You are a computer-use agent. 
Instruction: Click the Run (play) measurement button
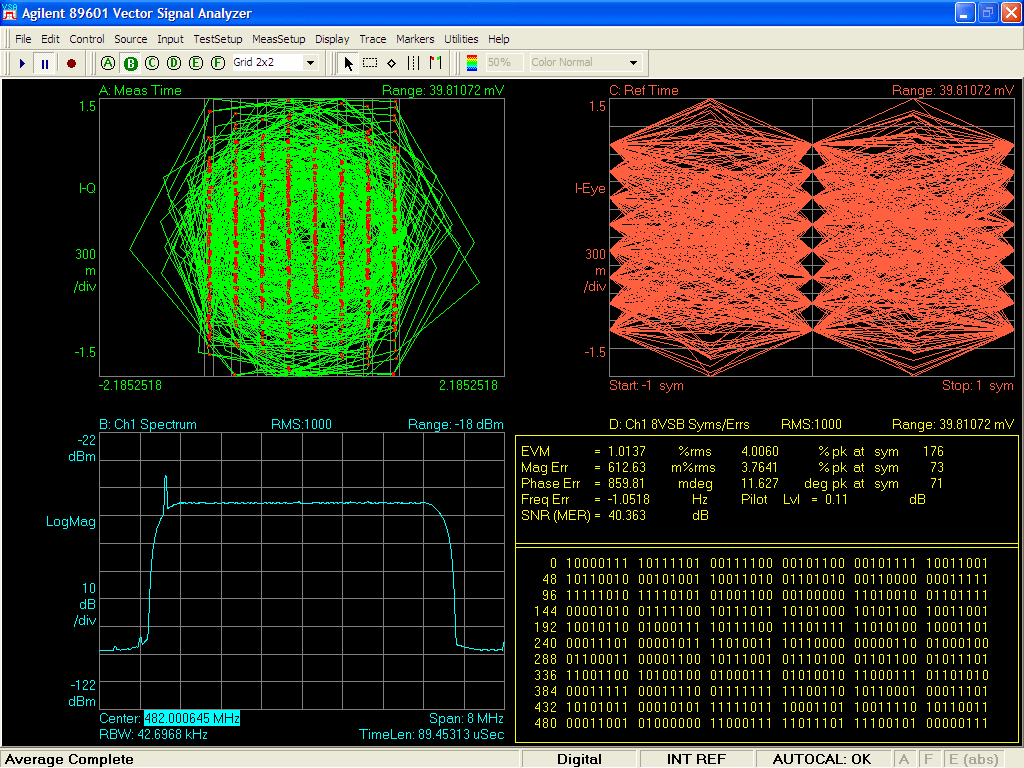23,63
